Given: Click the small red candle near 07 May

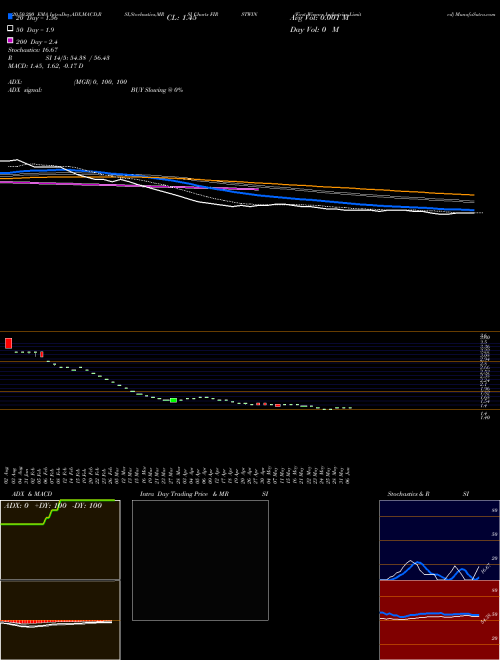Looking at the screenshot, I should pos(278,405).
